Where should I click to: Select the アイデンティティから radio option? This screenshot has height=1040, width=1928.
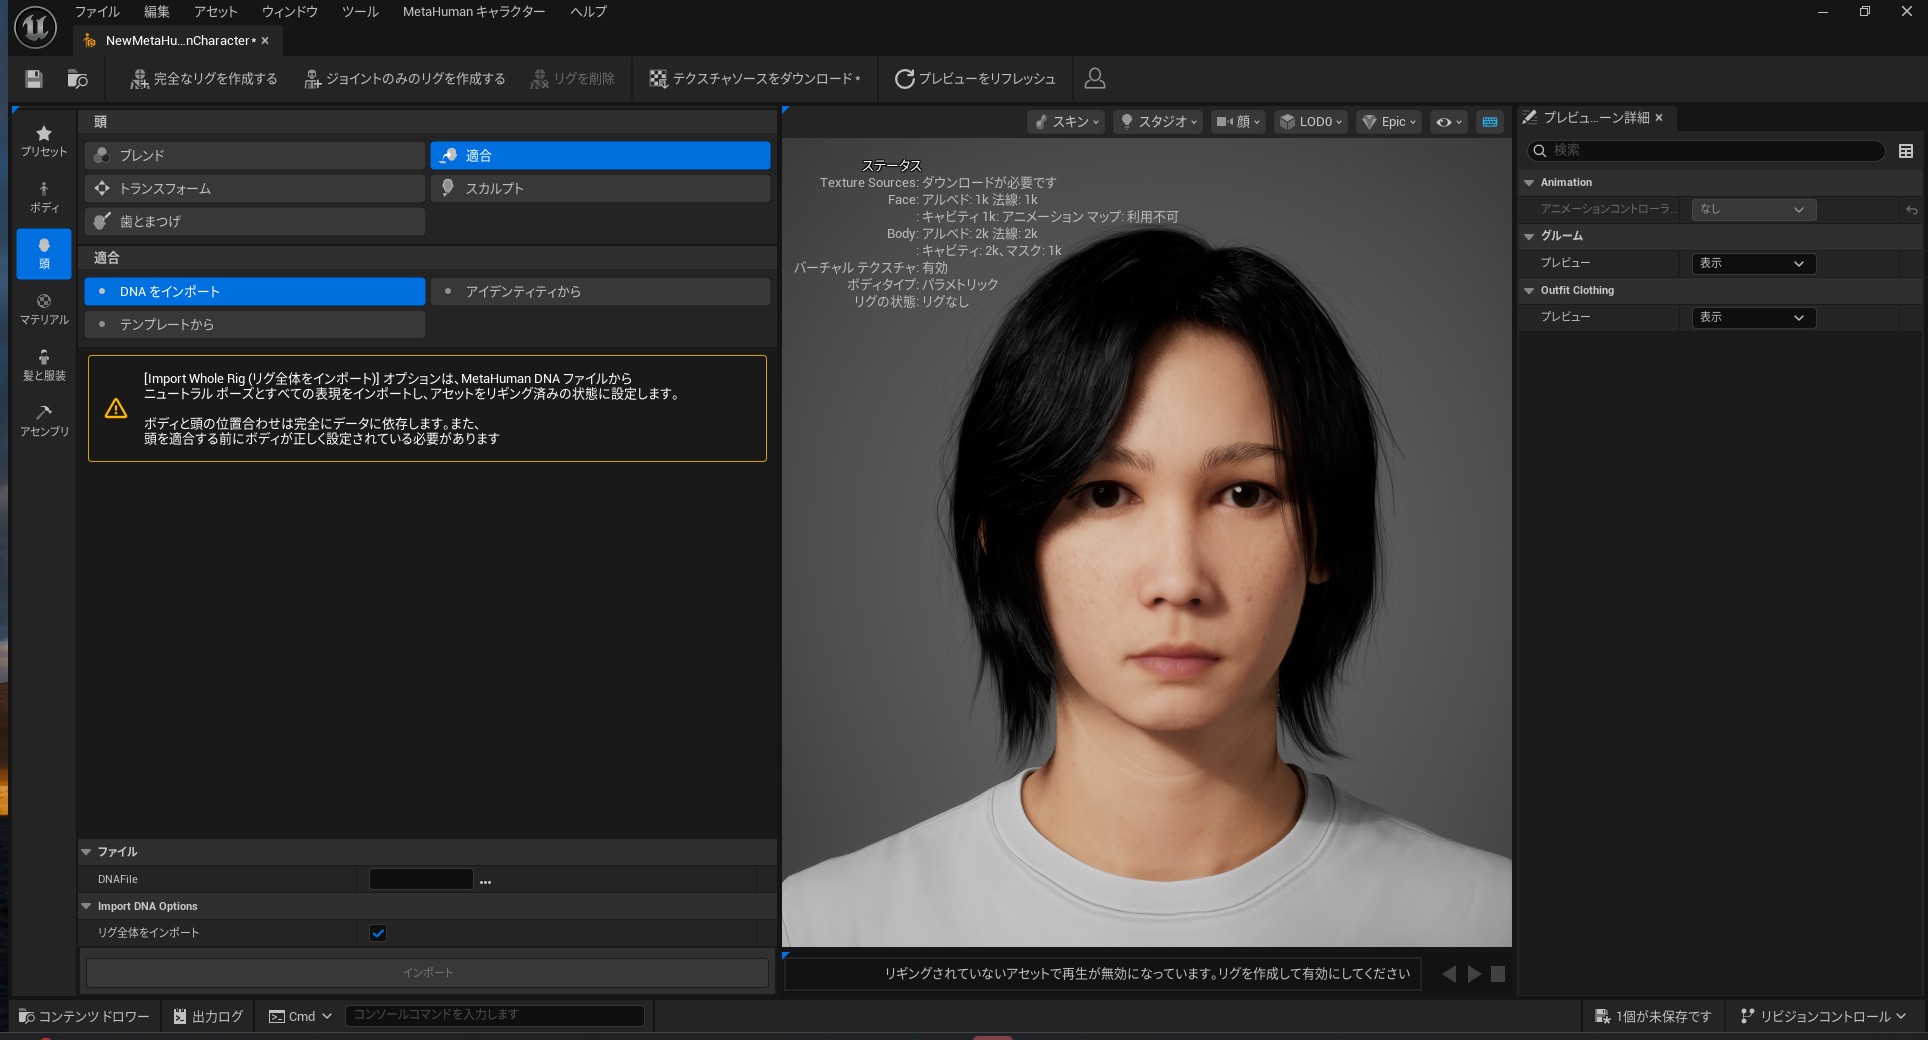tap(600, 291)
